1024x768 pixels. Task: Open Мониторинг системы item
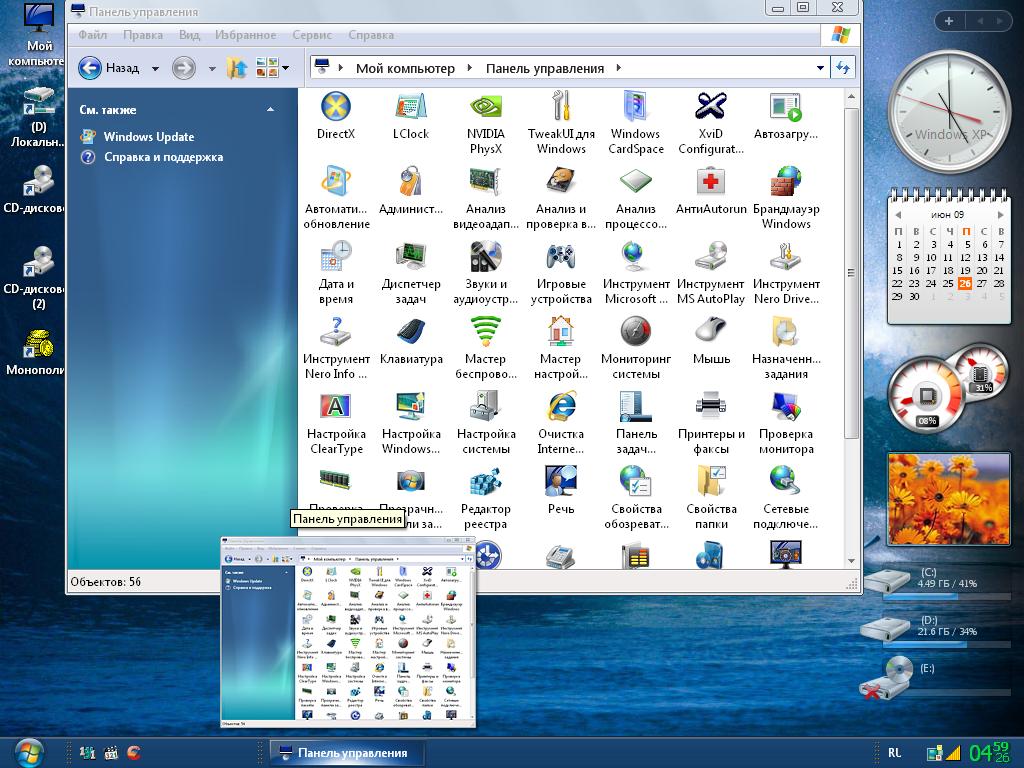pyautogui.click(x=635, y=348)
